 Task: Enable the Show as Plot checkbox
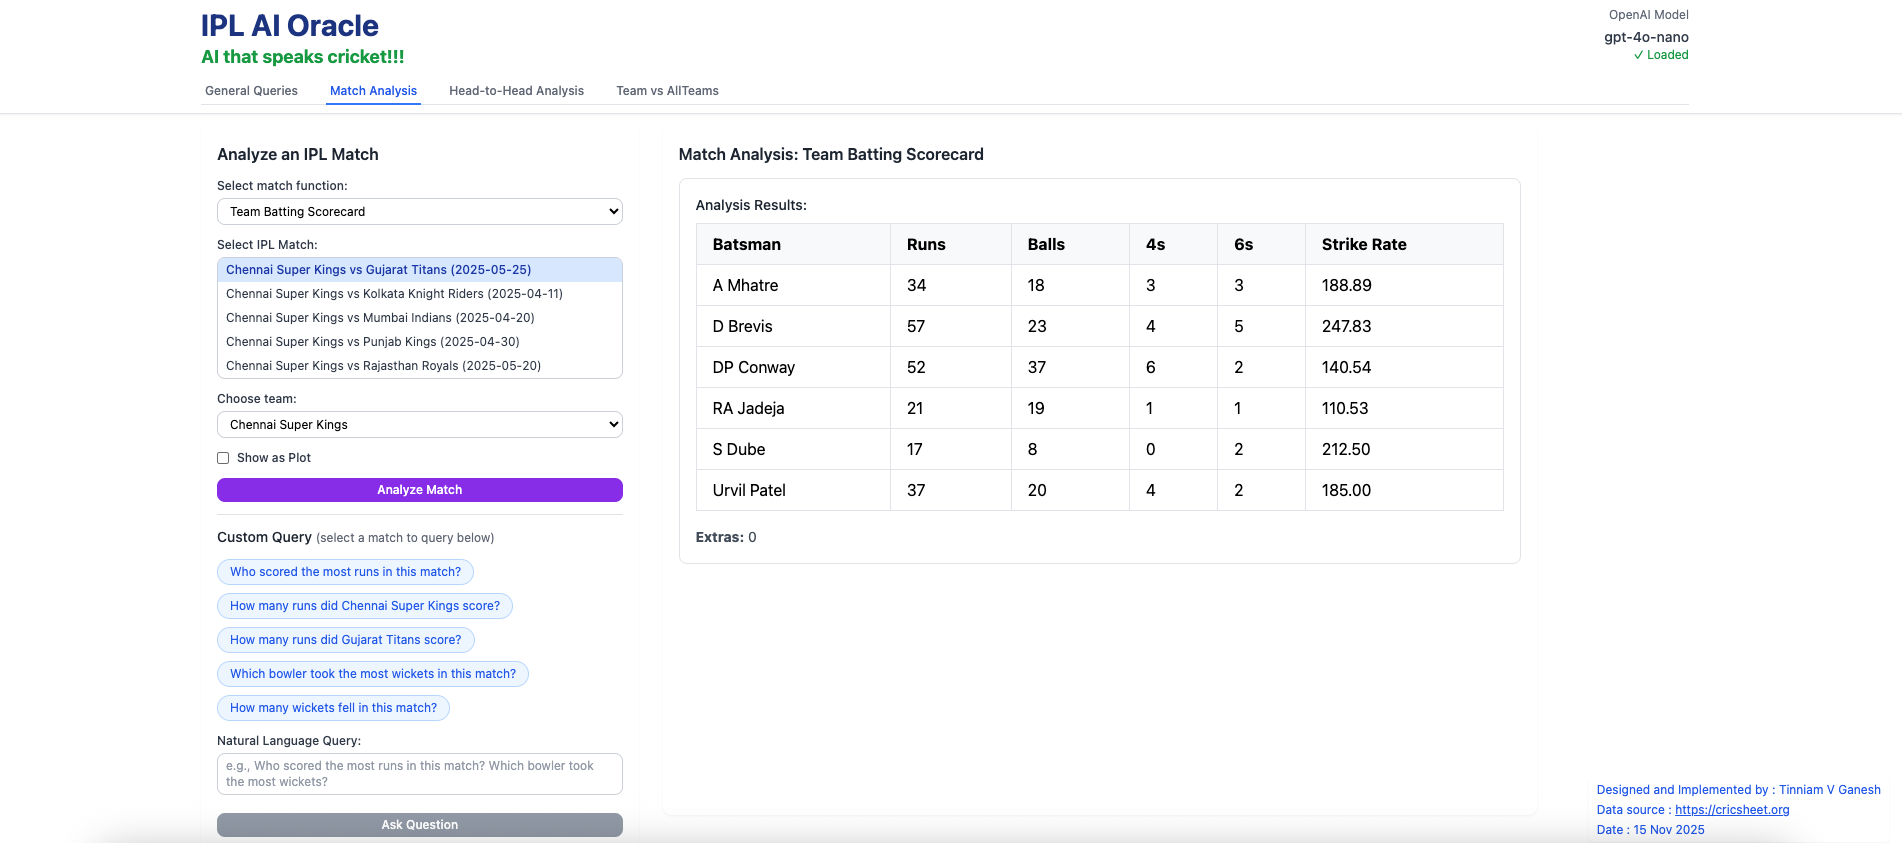tap(223, 458)
